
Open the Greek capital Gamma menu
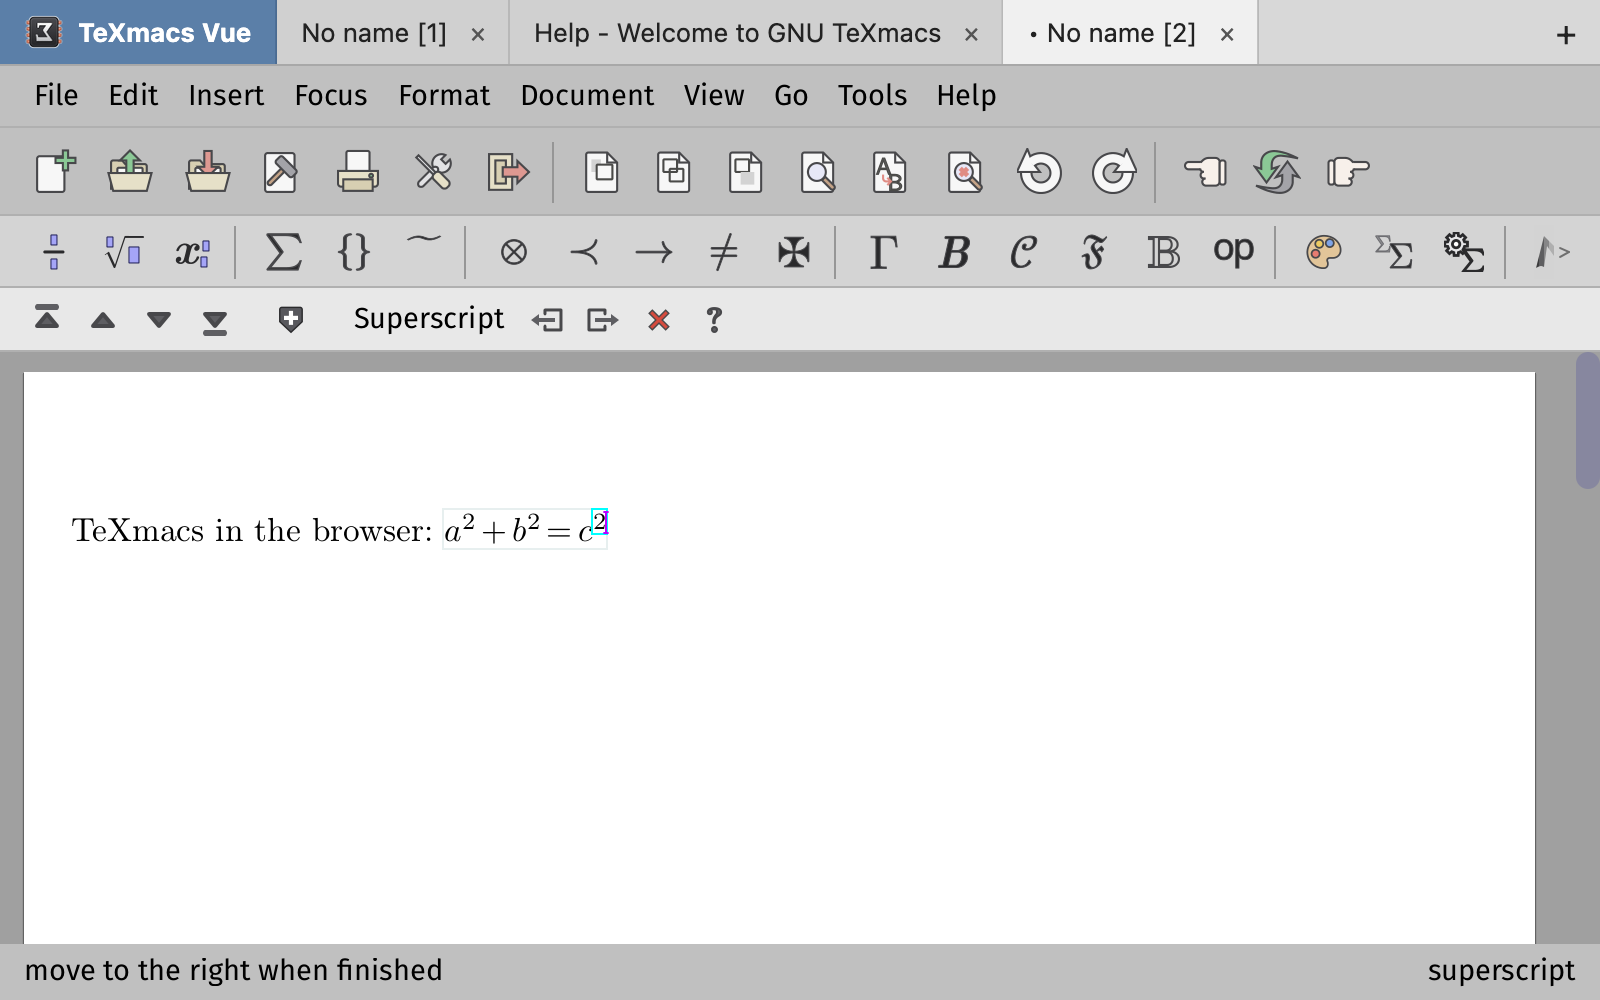pyautogui.click(x=883, y=252)
